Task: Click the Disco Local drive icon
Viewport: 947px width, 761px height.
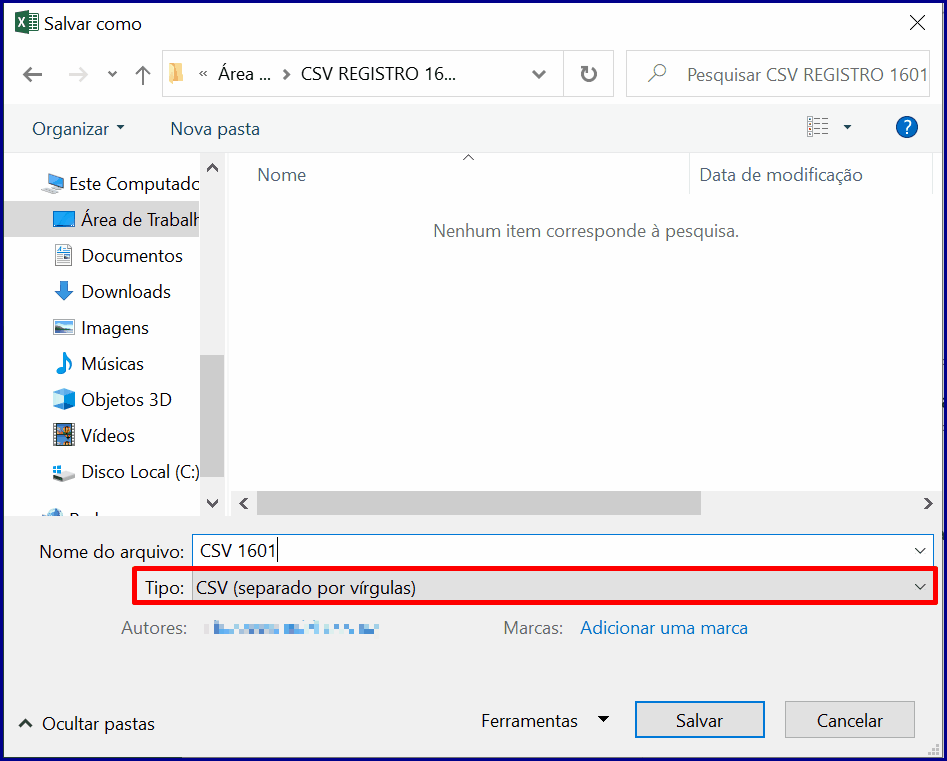Action: (63, 472)
